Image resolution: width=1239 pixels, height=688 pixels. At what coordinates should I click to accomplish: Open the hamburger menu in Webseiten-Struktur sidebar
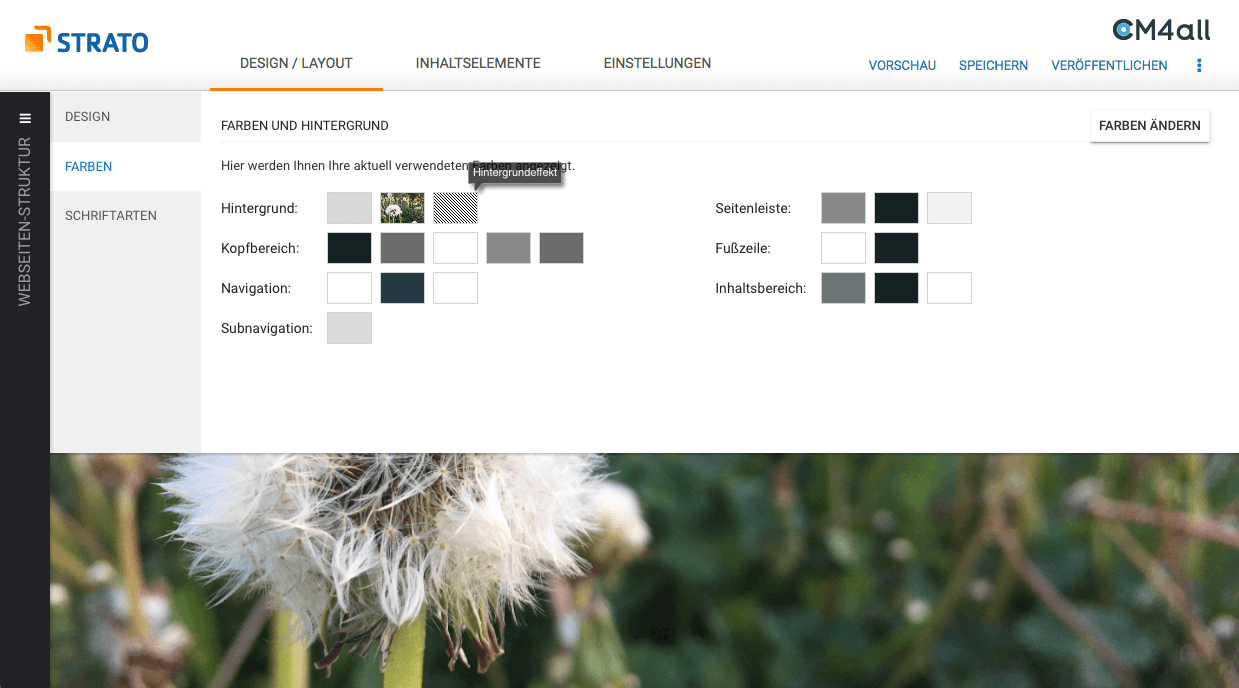pyautogui.click(x=25, y=118)
